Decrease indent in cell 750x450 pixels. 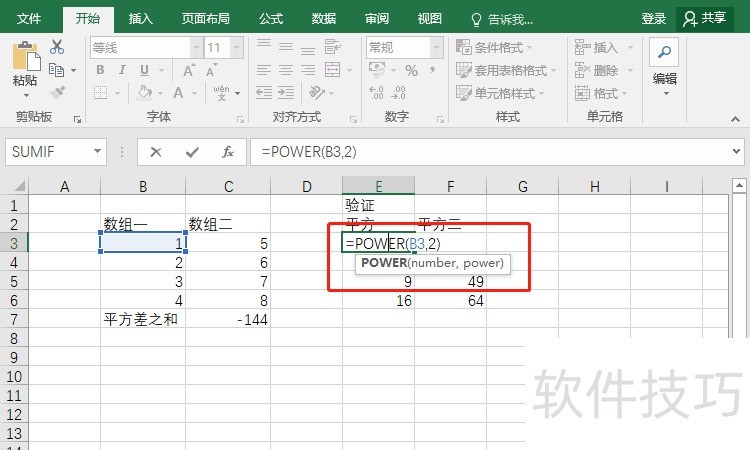click(264, 92)
